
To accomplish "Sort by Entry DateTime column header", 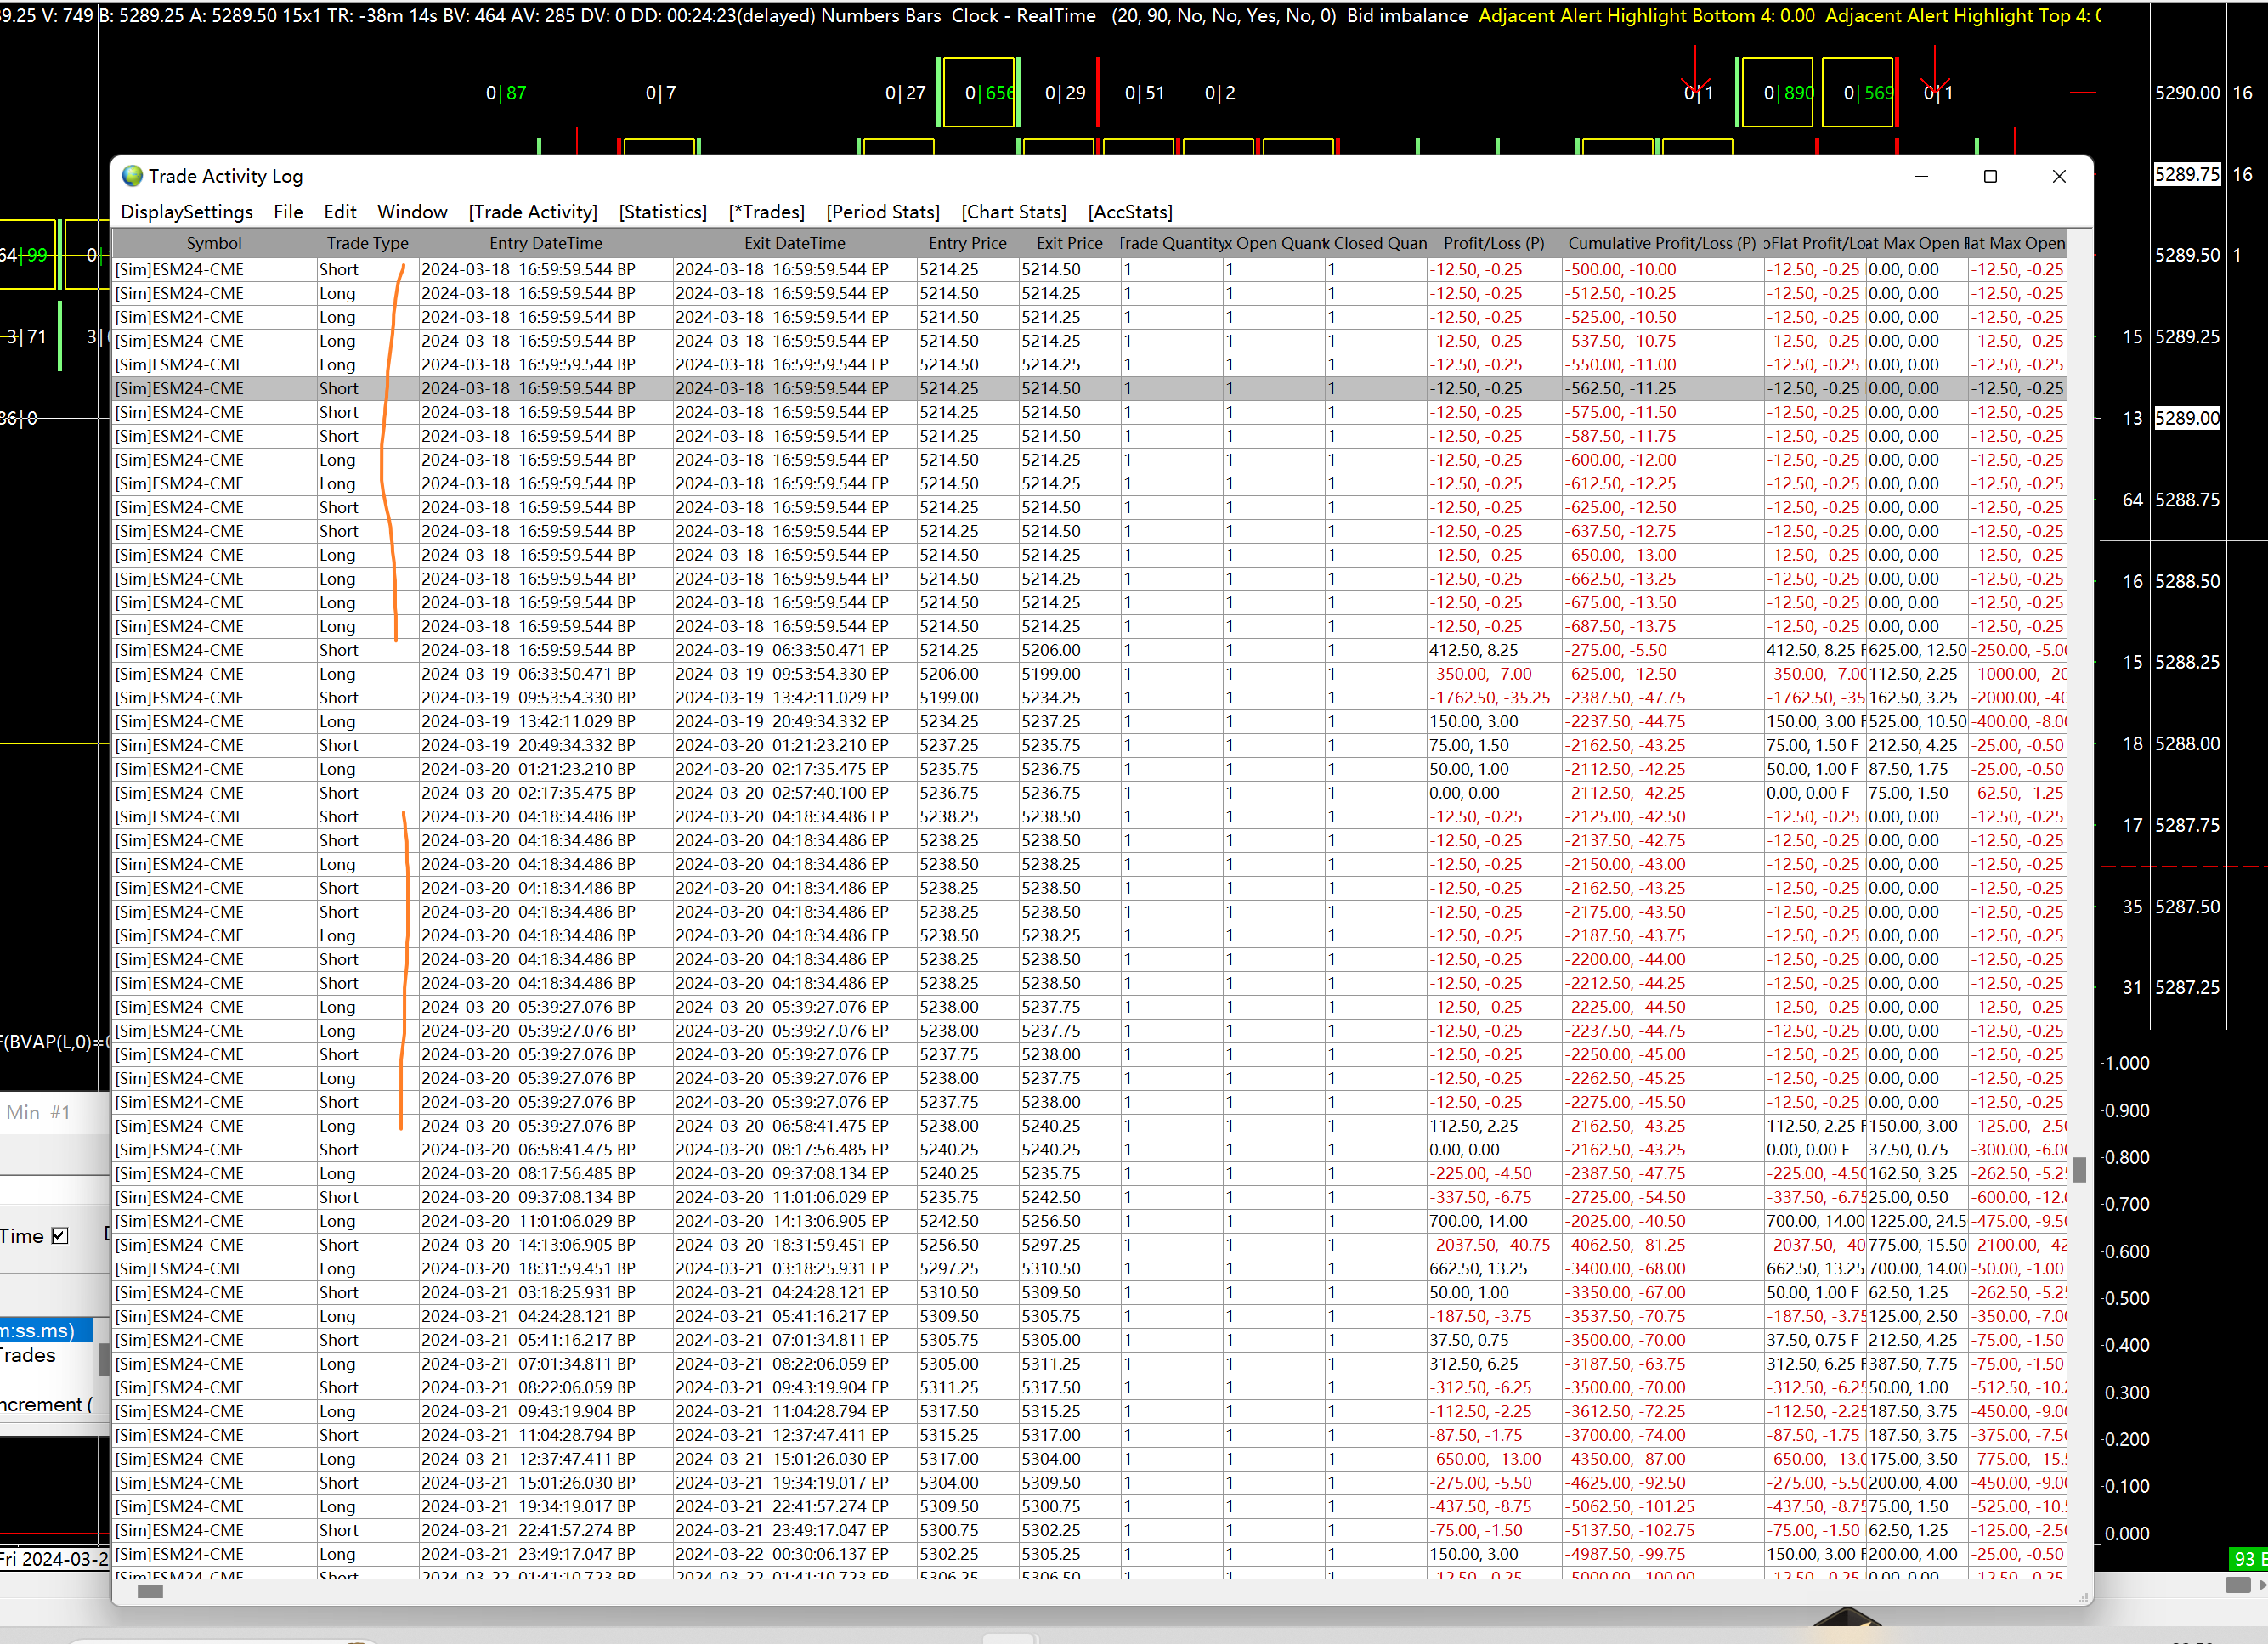I will click(545, 243).
